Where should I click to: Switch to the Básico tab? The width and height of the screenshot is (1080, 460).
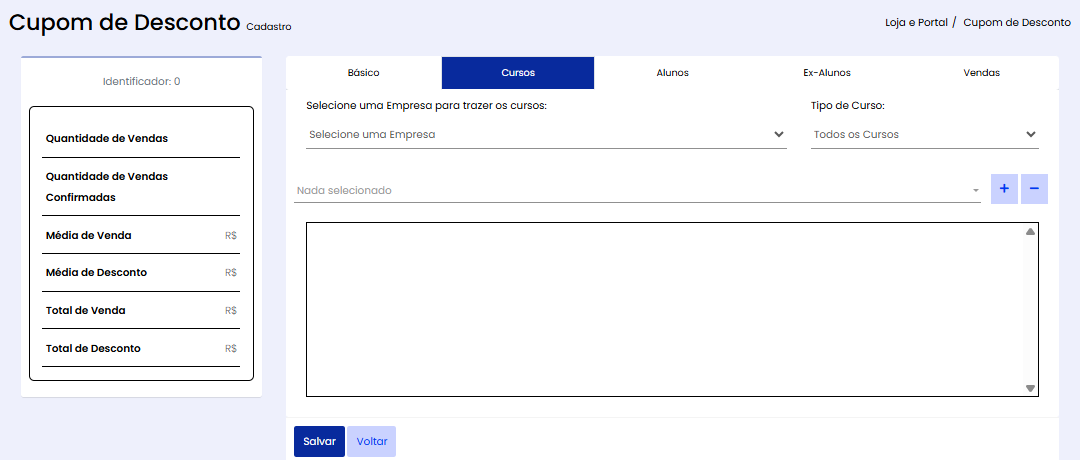(x=363, y=73)
